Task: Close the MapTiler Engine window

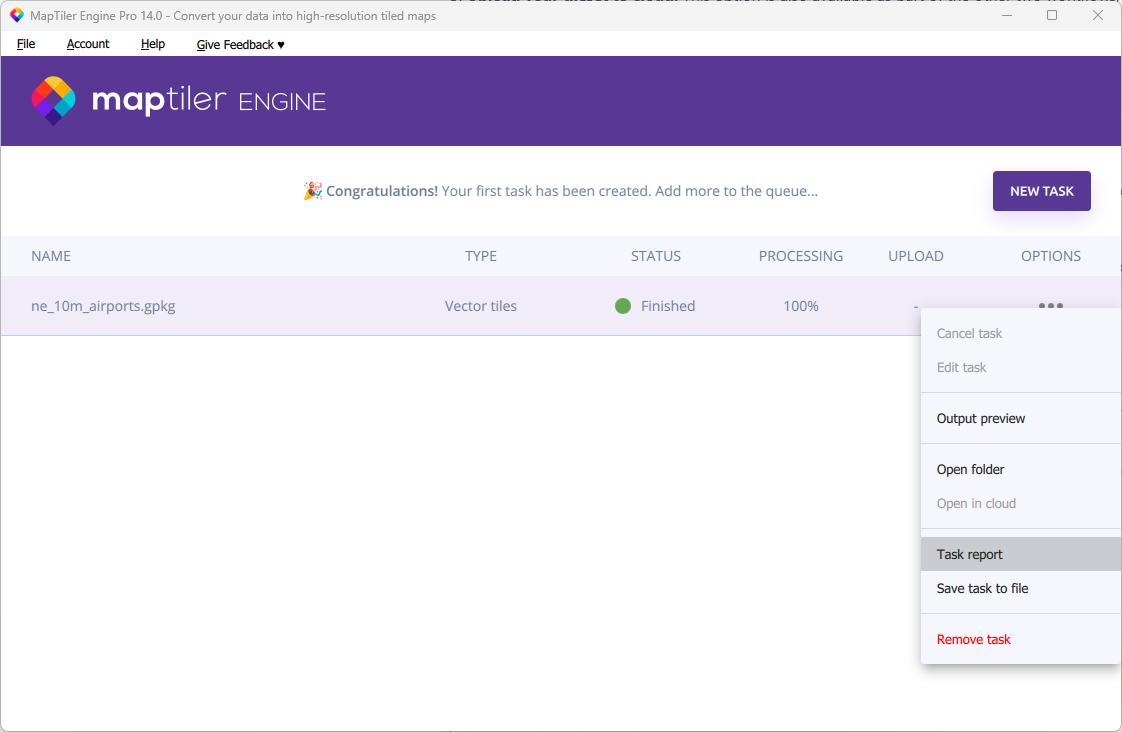Action: pos(1097,16)
